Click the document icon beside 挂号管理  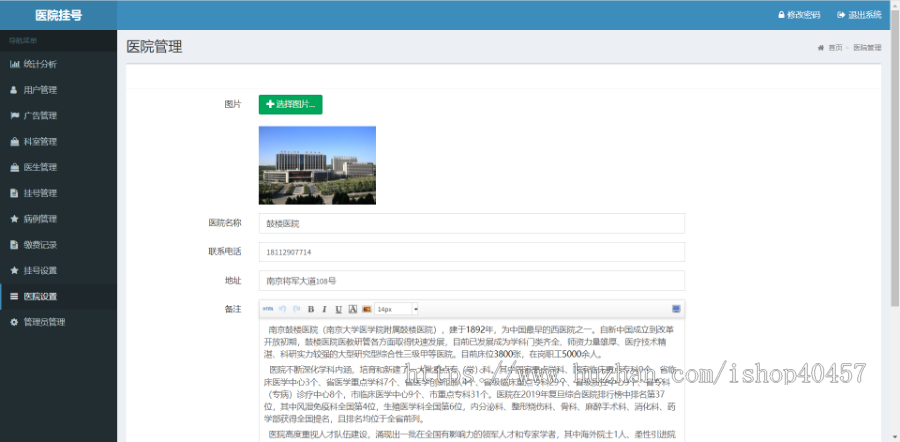pos(14,193)
